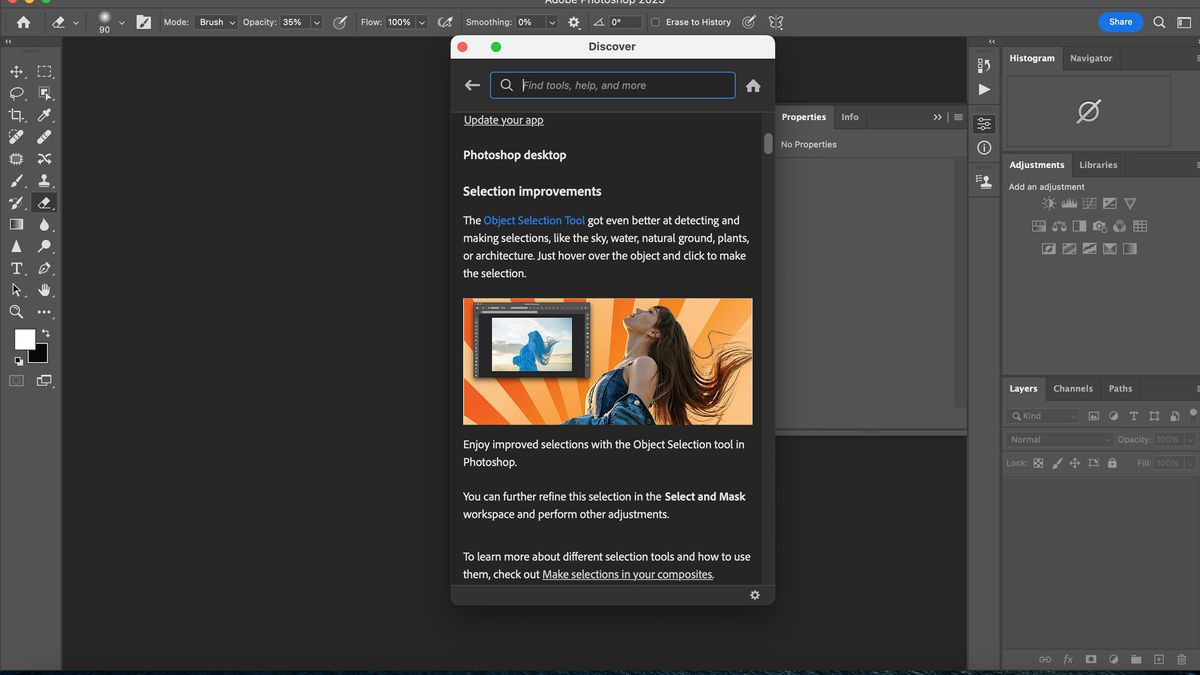Select the Zoom tool
The image size is (1200, 675).
tap(17, 312)
